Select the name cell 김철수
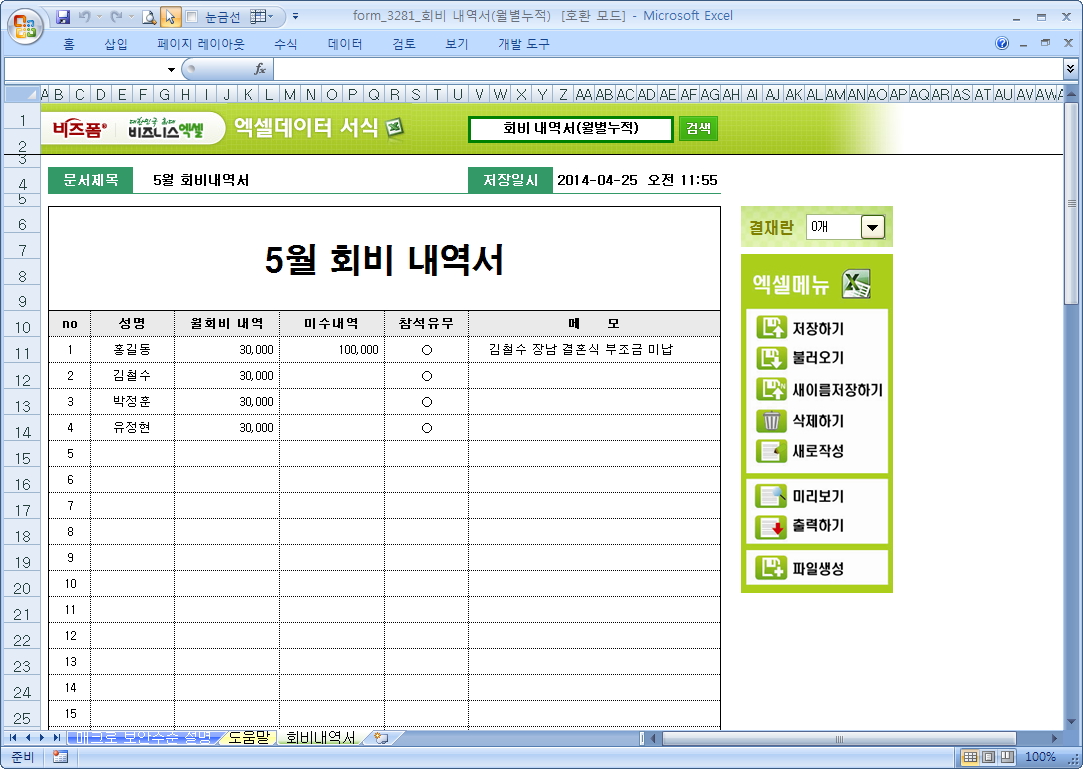This screenshot has height=769, width=1083. coord(132,376)
